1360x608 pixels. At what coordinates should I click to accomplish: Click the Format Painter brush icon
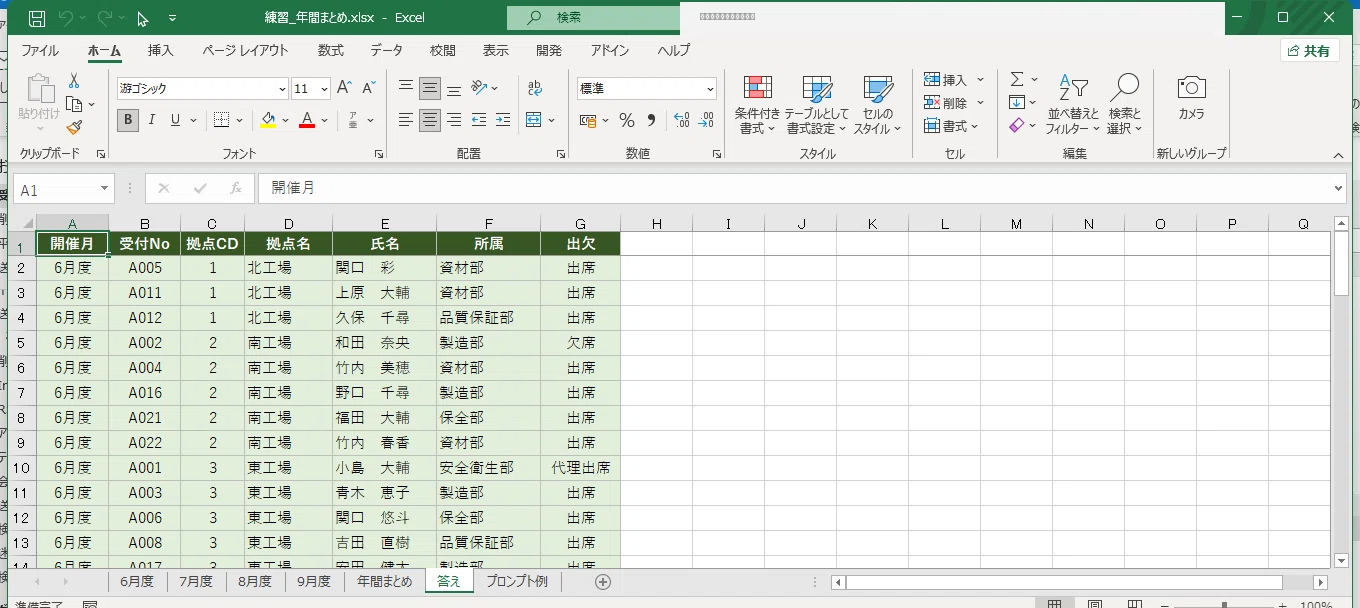pyautogui.click(x=74, y=127)
